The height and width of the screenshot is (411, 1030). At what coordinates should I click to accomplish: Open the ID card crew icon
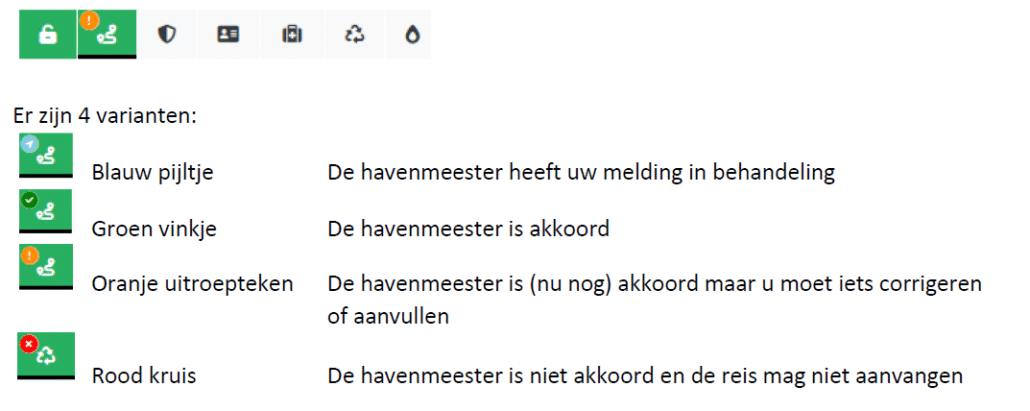pos(228,35)
